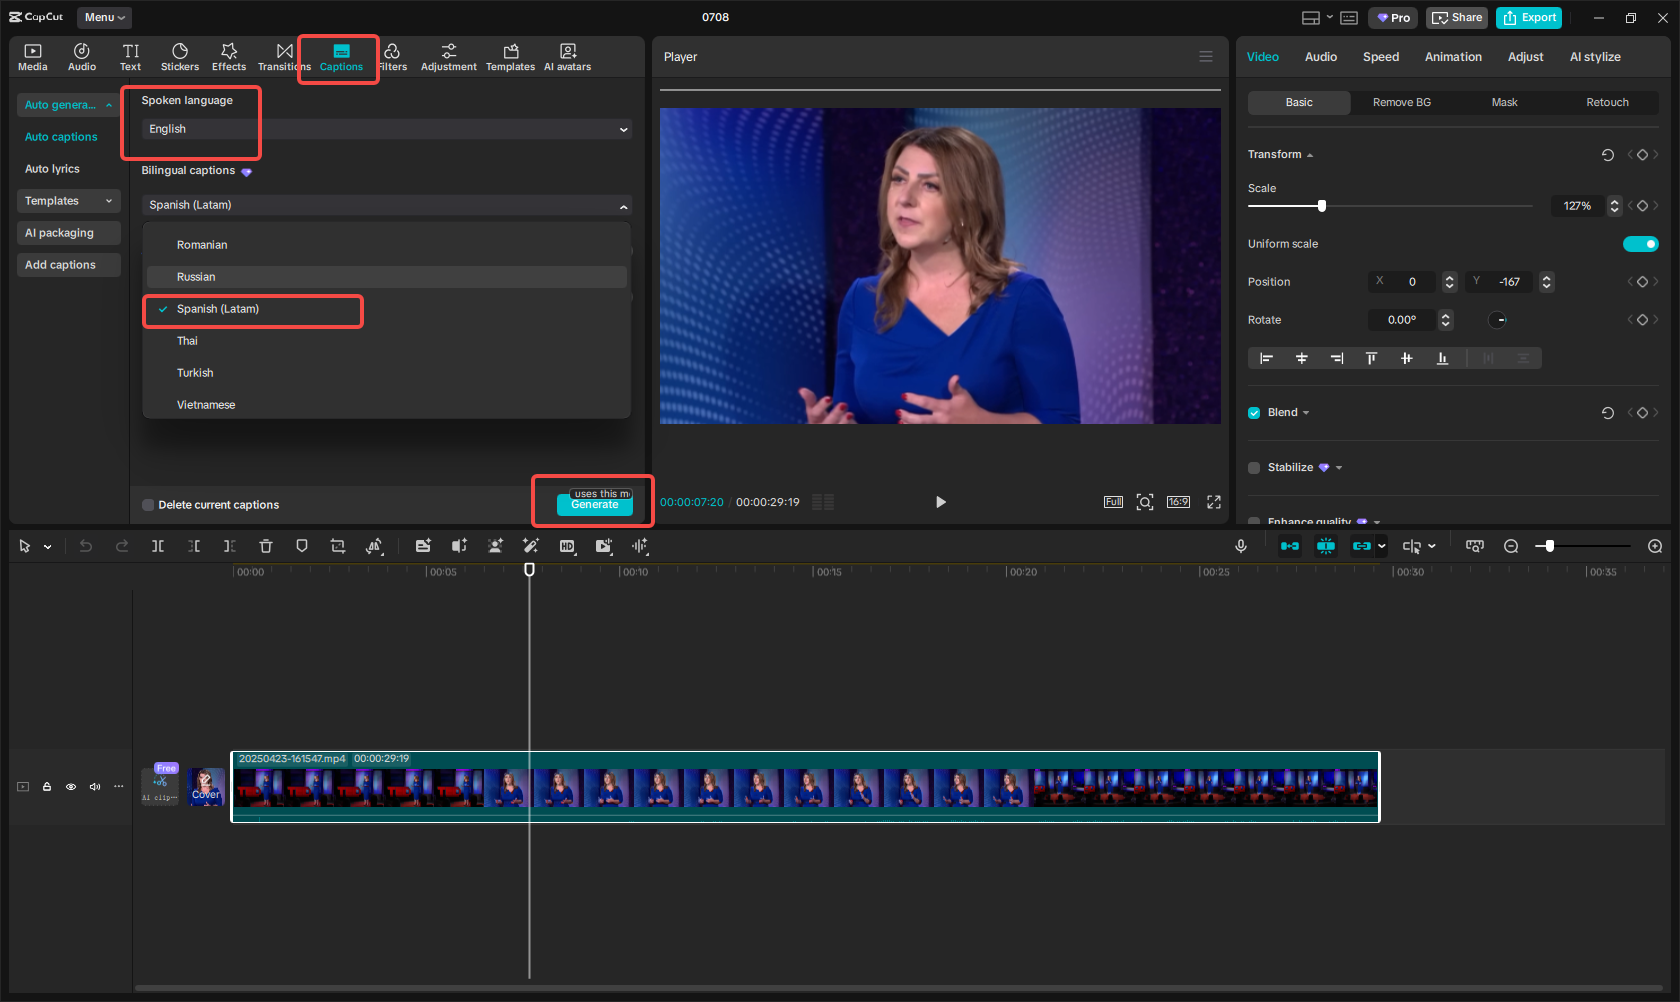Play the video preview
Viewport: 1680px width, 1002px height.
click(940, 502)
